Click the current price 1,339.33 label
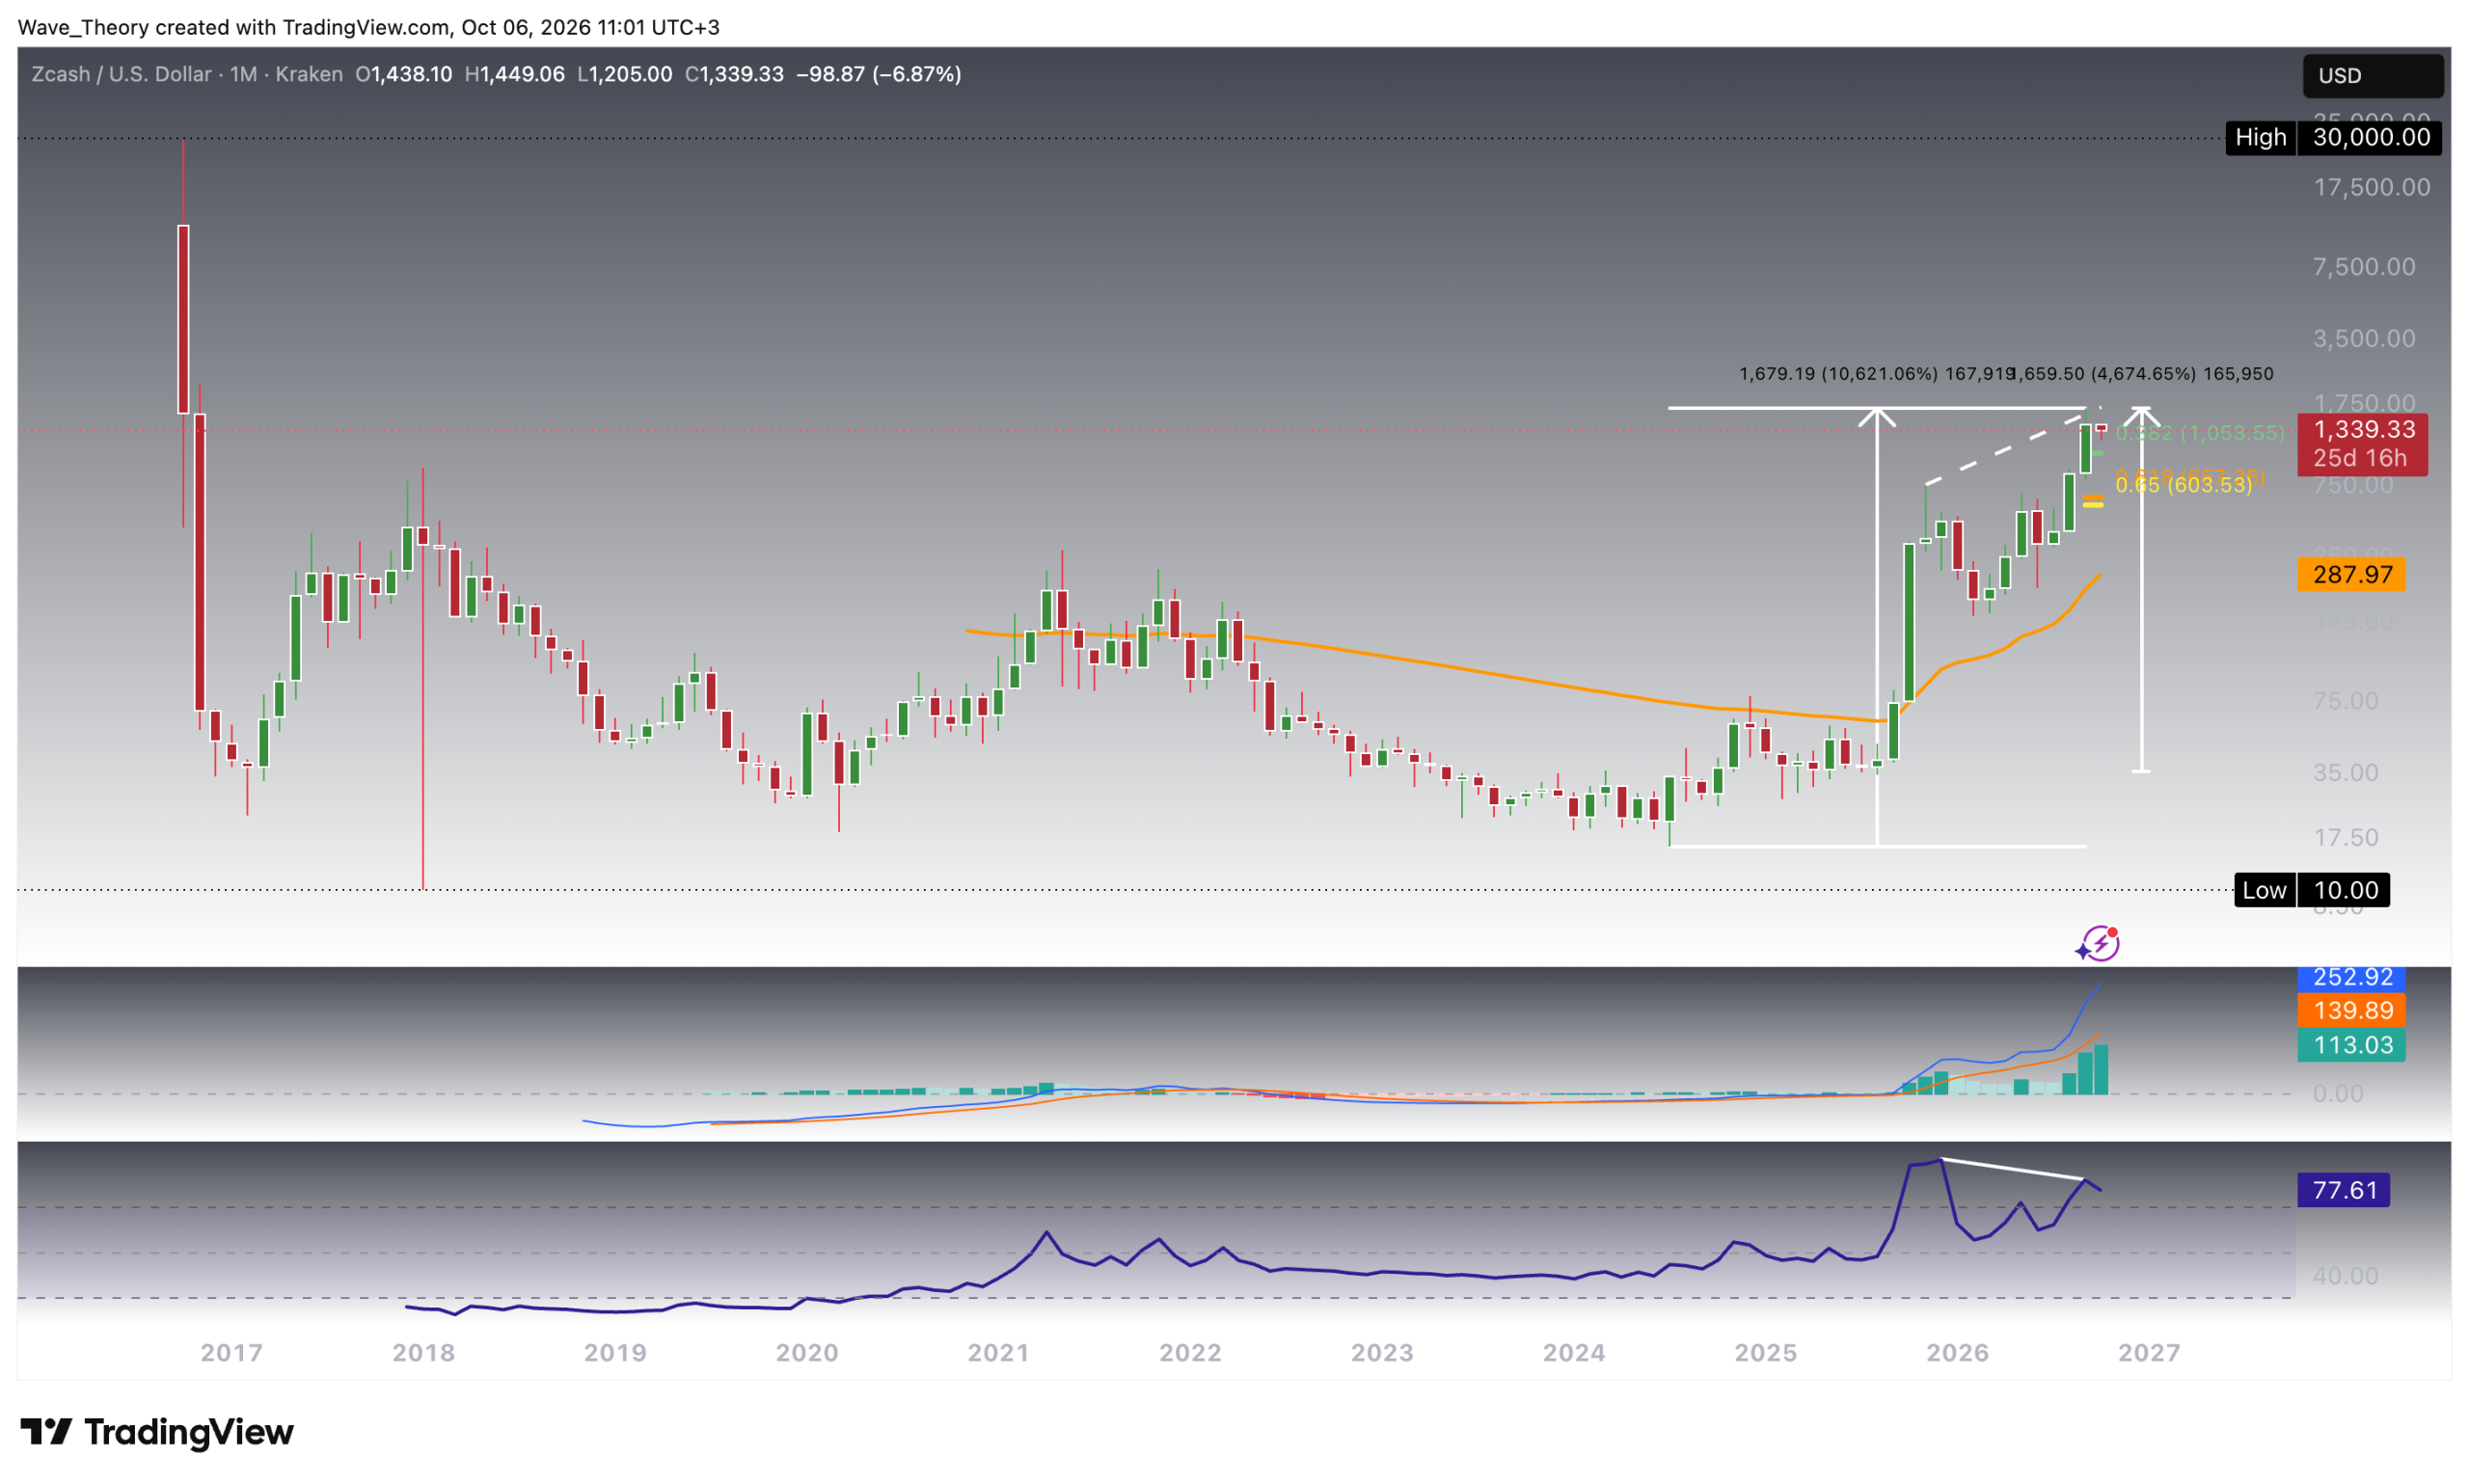The image size is (2469, 1484). tap(2362, 430)
